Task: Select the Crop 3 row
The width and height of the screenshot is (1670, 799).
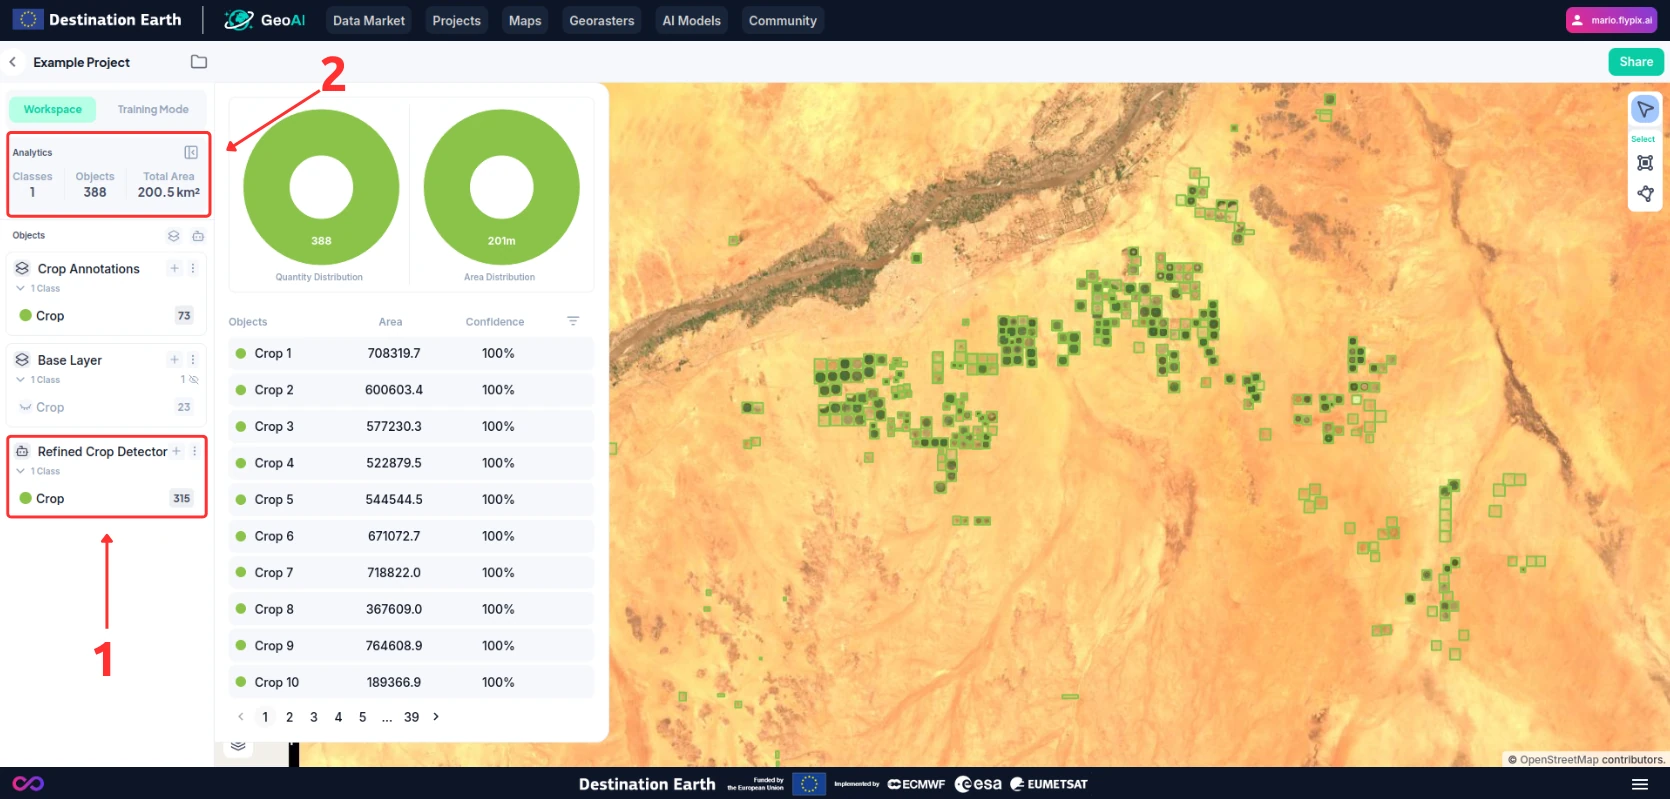Action: [x=411, y=426]
